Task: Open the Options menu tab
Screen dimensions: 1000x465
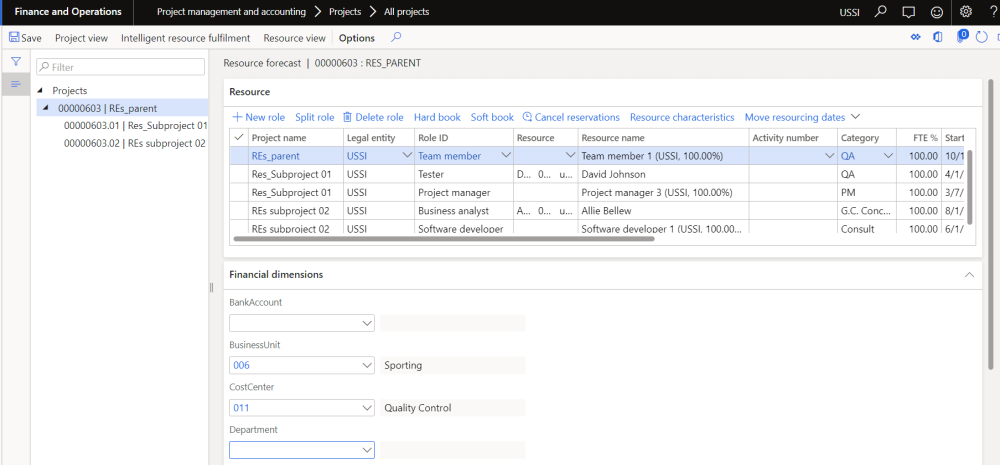Action: (356, 38)
